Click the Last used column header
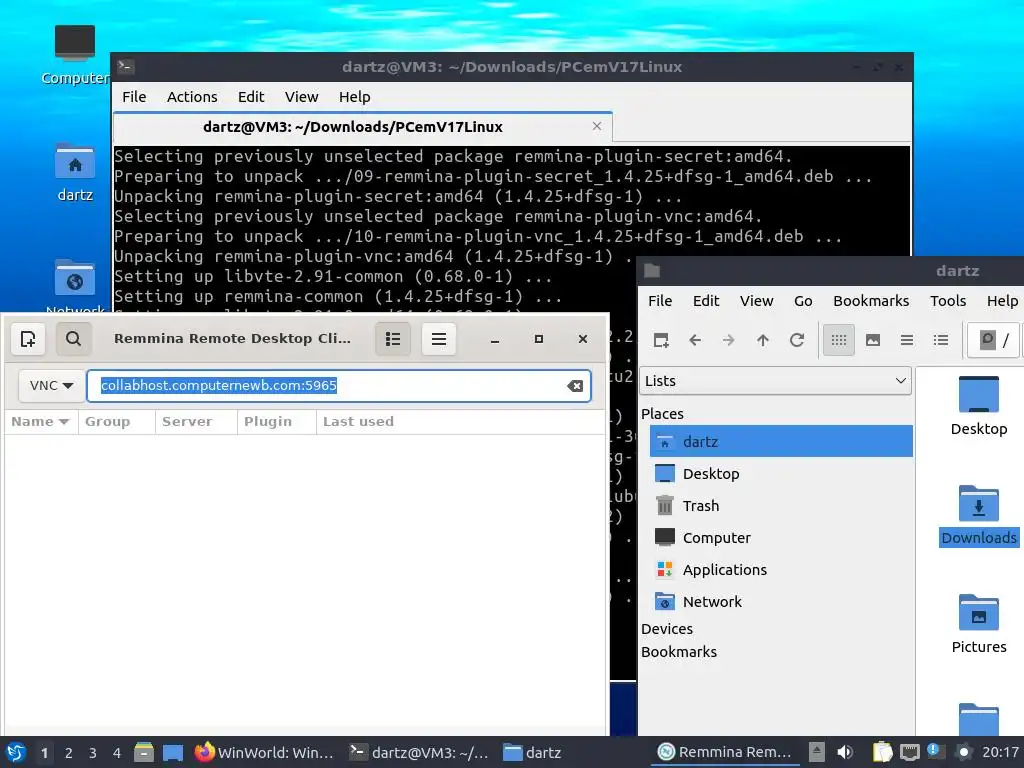The width and height of the screenshot is (1024, 768). [460, 422]
